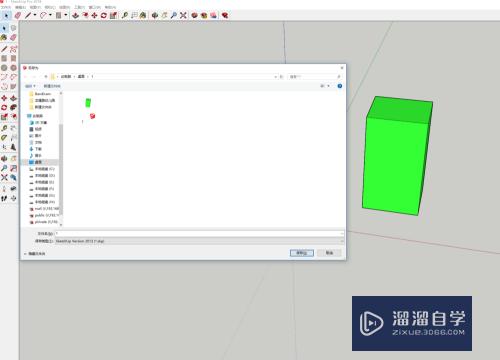Click the Save button in the dialog
The height and width of the screenshot is (360, 500).
302,253
